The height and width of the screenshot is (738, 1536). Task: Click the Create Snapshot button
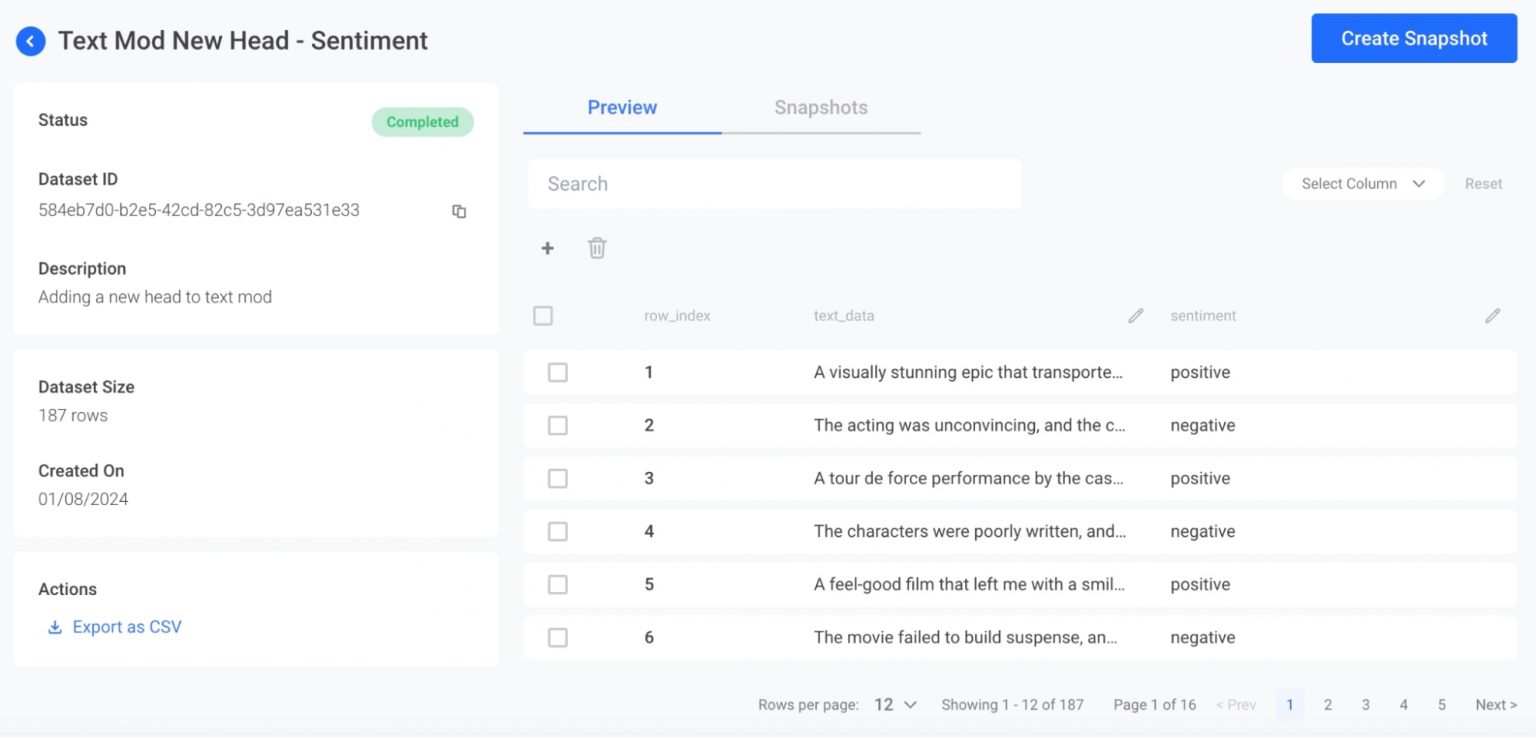(1413, 38)
